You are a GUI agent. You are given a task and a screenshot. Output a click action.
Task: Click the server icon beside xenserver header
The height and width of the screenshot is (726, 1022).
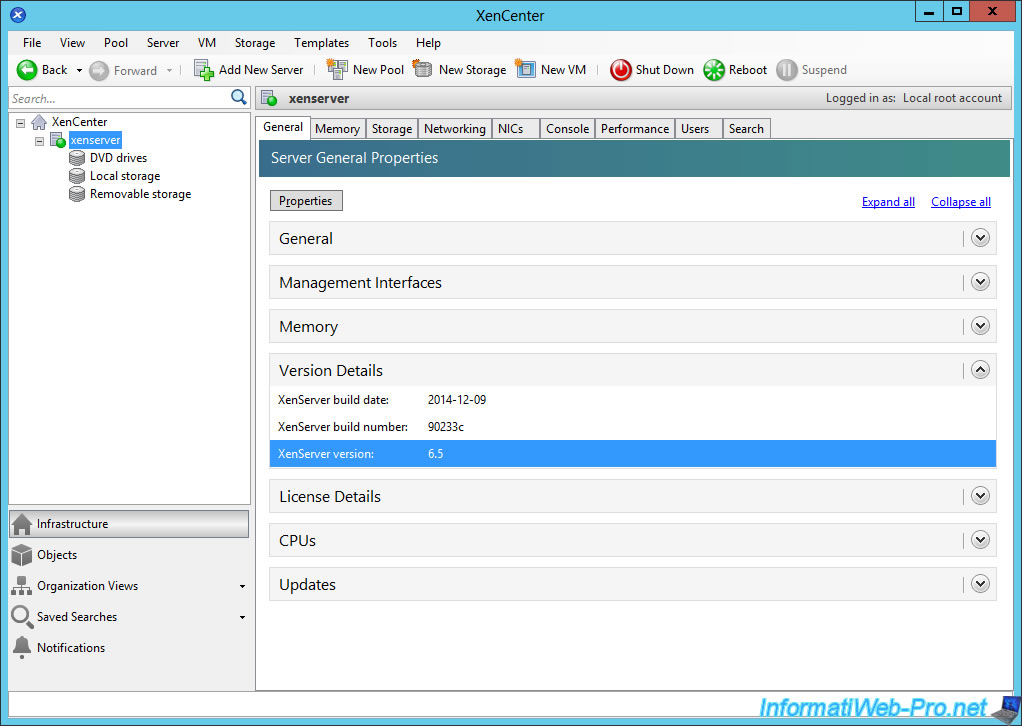pyautogui.click(x=269, y=98)
